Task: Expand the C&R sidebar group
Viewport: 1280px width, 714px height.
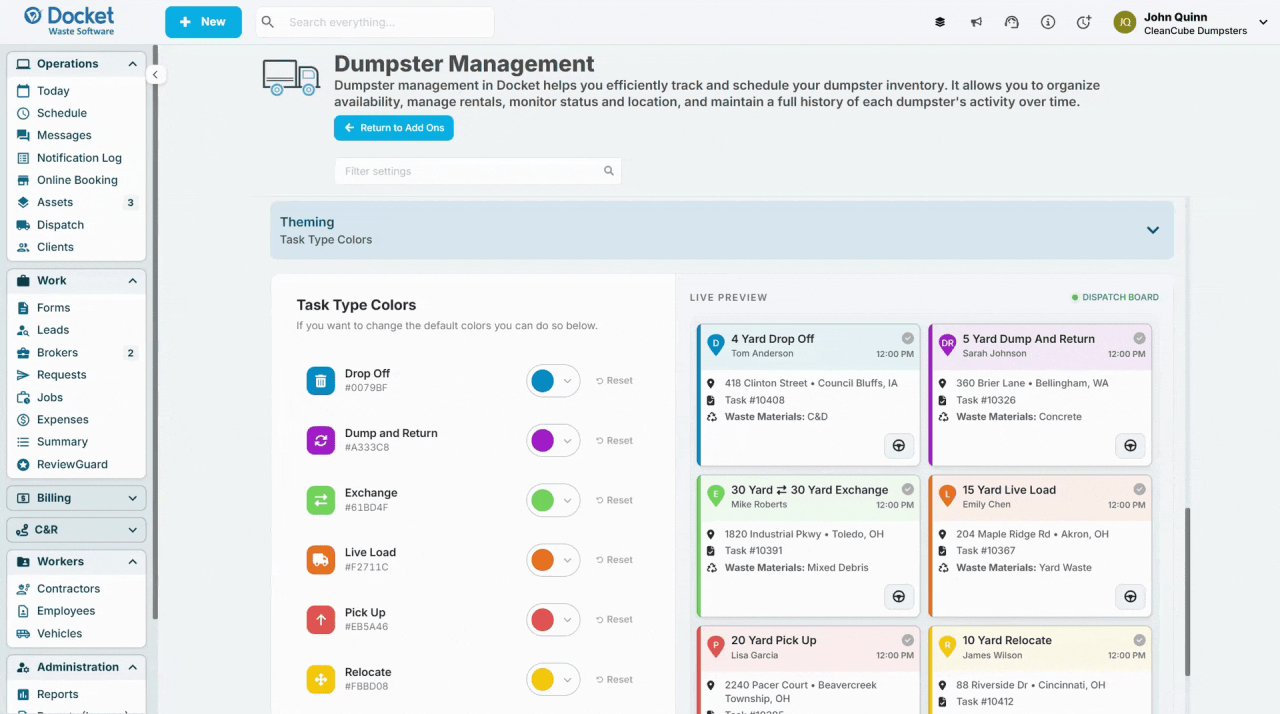Action: [132, 530]
